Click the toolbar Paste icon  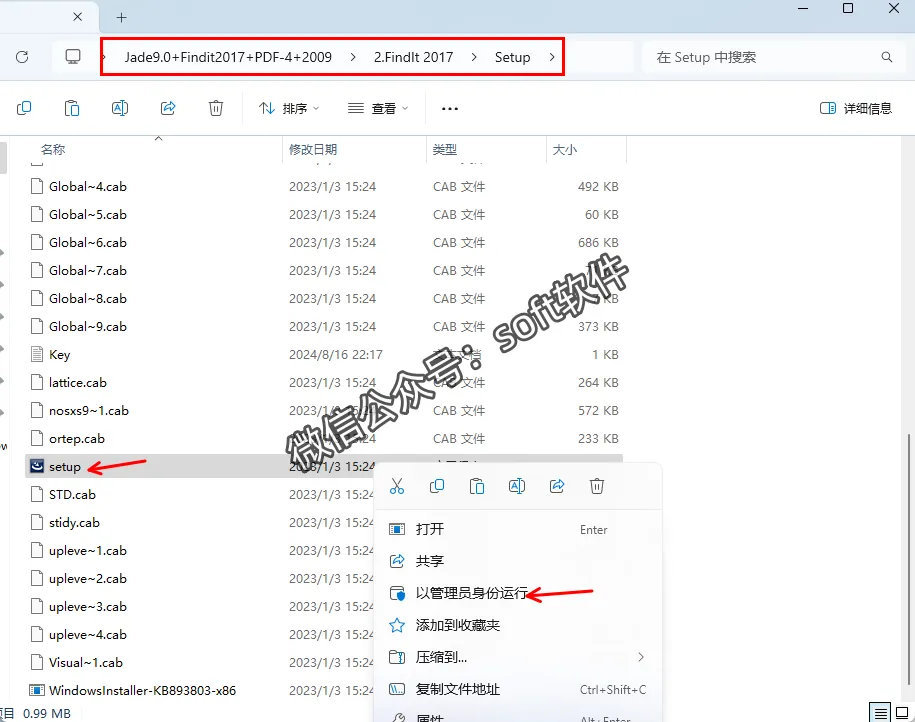72,108
